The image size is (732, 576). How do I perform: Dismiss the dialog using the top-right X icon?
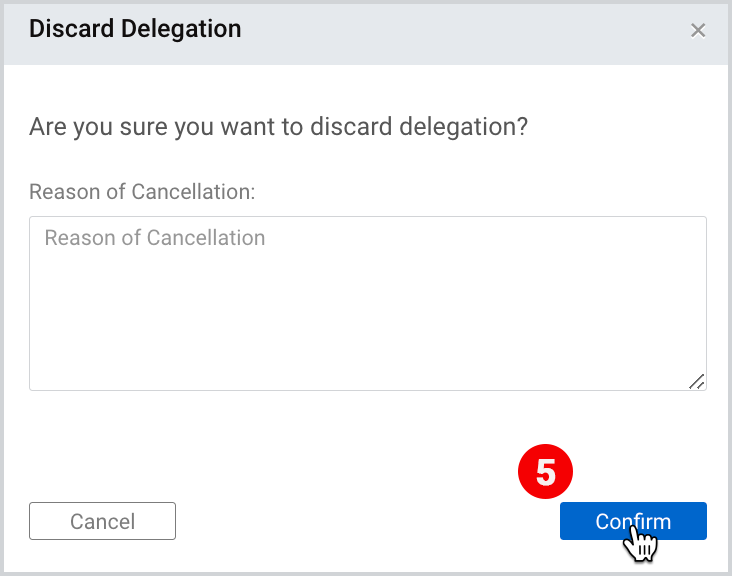point(698,30)
